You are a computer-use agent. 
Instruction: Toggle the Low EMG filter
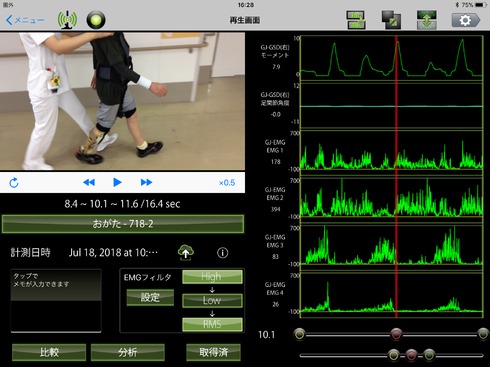[212, 300]
